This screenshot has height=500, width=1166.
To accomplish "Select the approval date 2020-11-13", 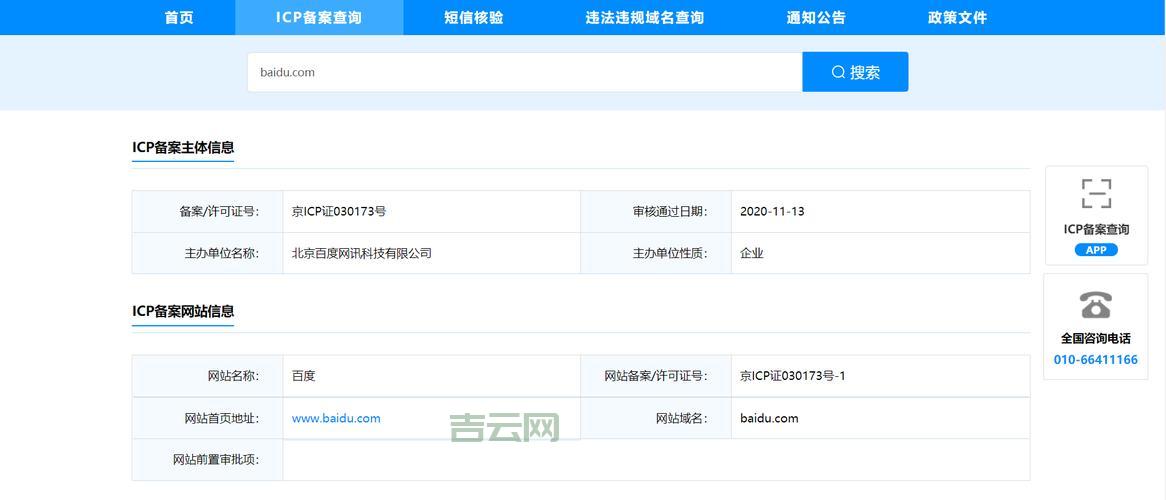I will coord(772,211).
